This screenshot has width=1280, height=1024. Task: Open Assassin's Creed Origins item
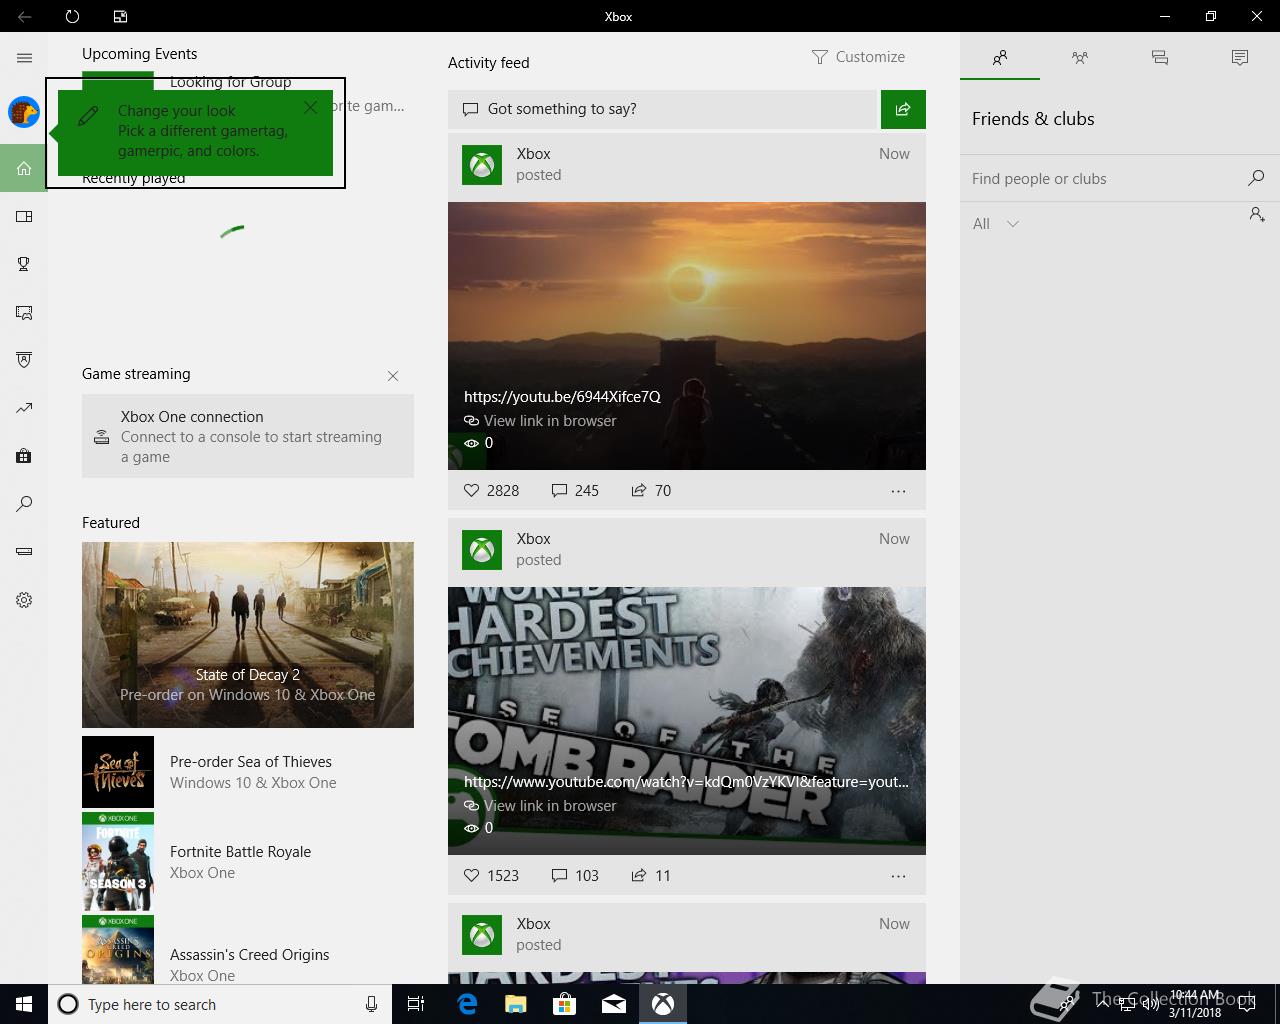[x=248, y=950]
